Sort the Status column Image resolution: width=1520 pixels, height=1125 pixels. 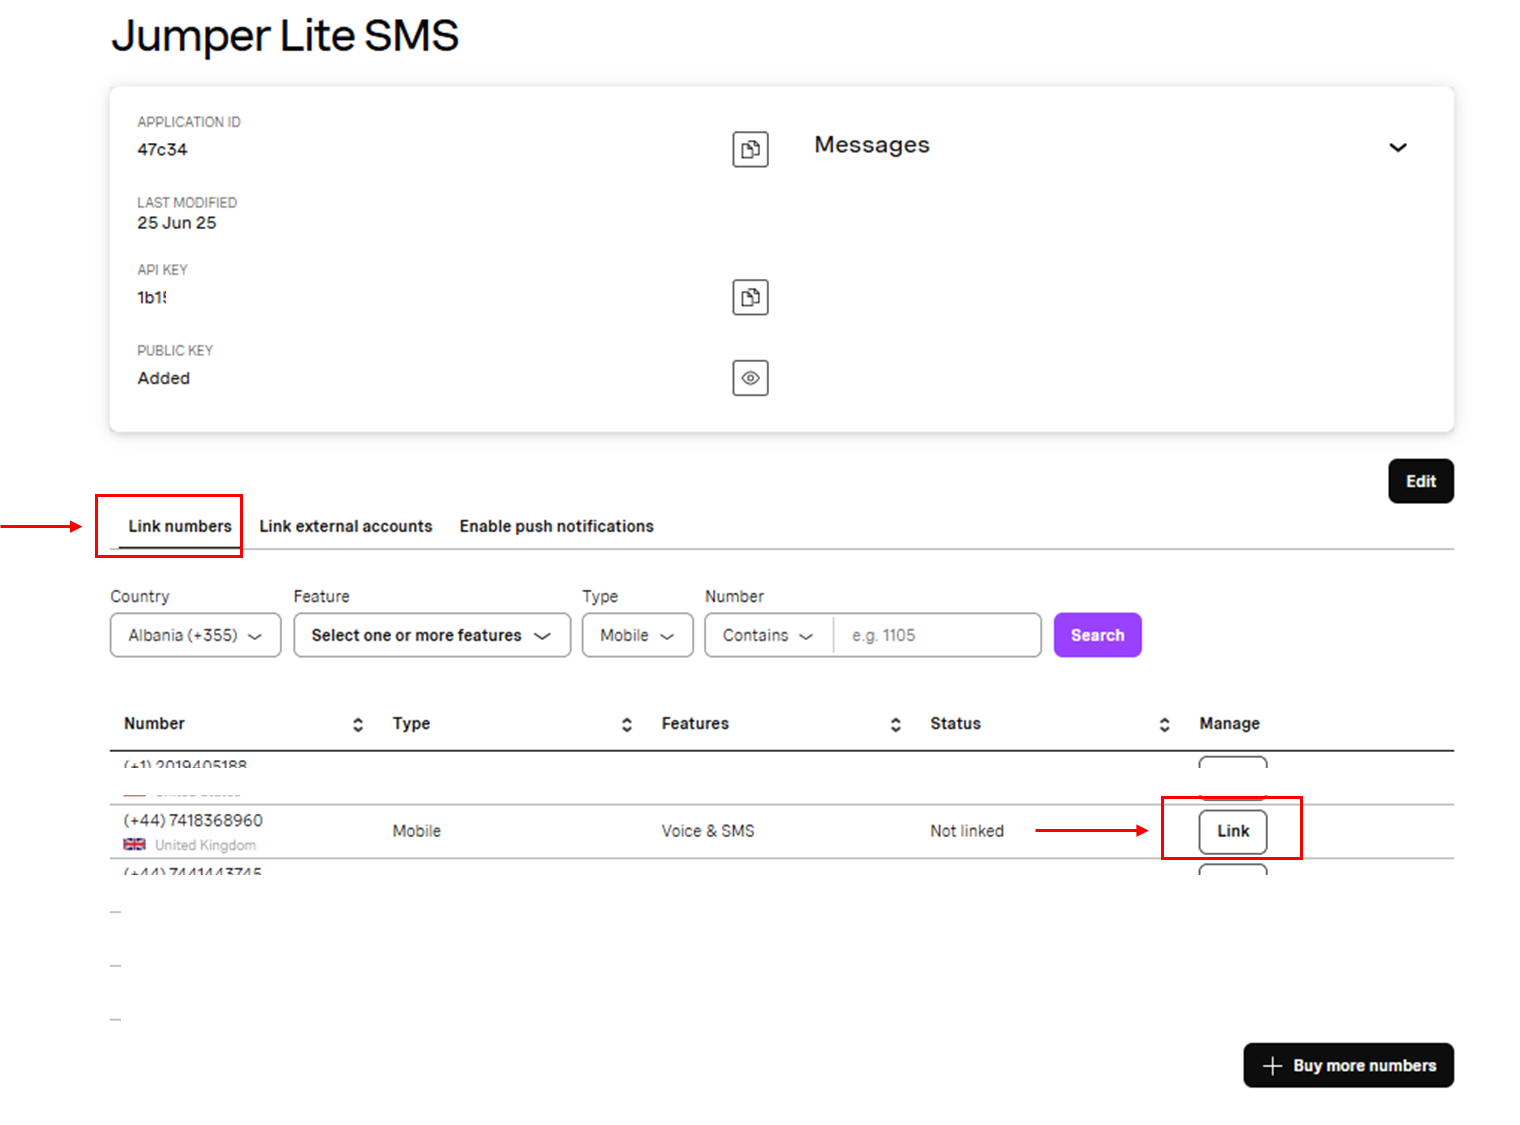click(x=1165, y=723)
